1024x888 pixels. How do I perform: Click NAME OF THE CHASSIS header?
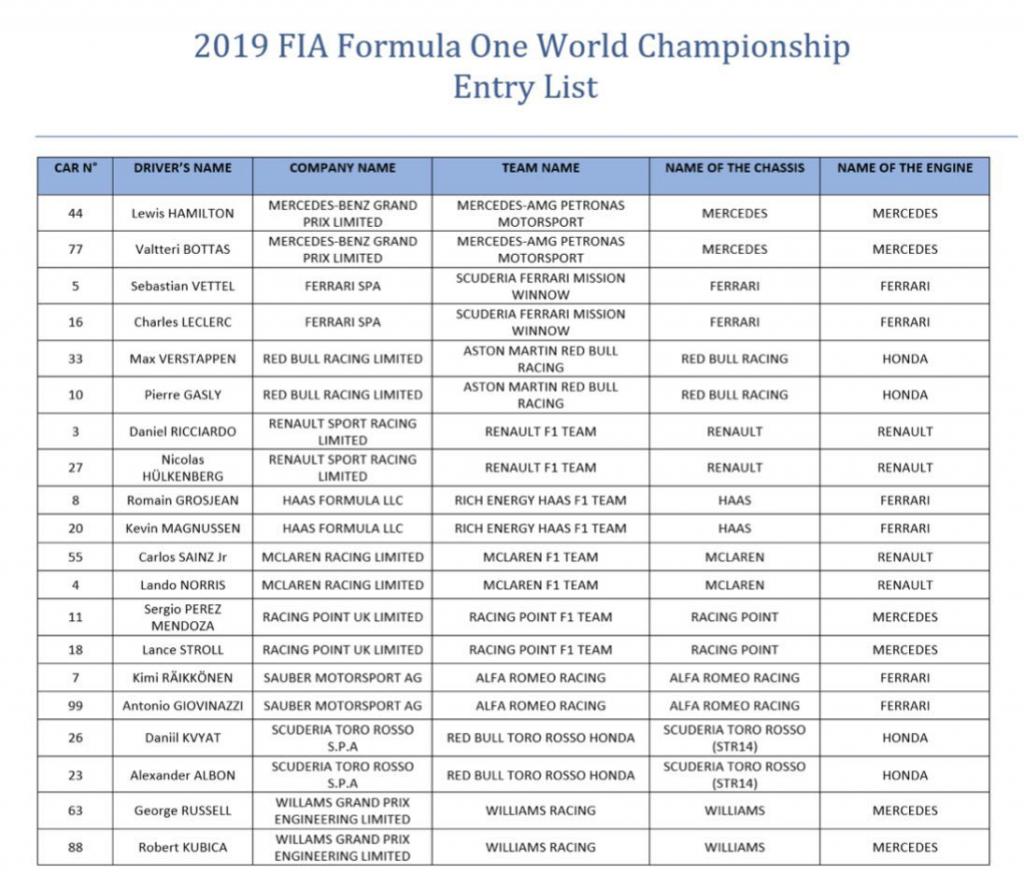[735, 176]
